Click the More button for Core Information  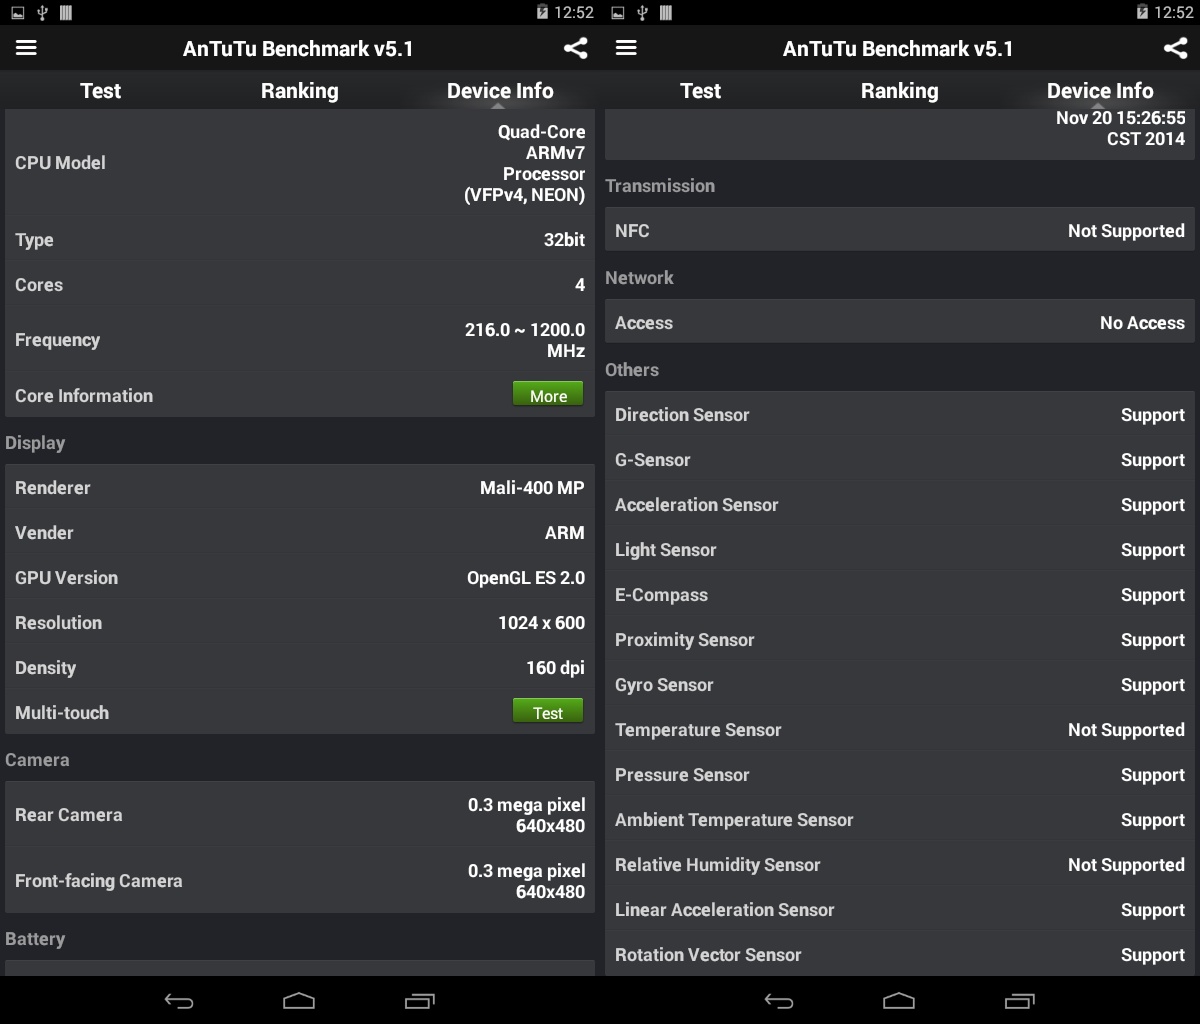(548, 395)
